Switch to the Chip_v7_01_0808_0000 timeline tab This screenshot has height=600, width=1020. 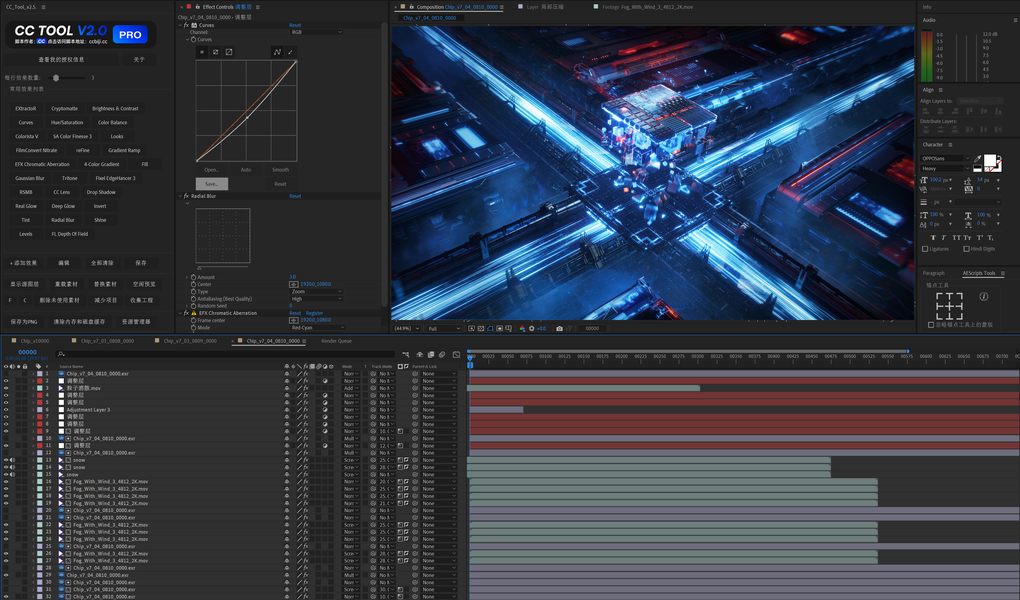click(x=107, y=341)
